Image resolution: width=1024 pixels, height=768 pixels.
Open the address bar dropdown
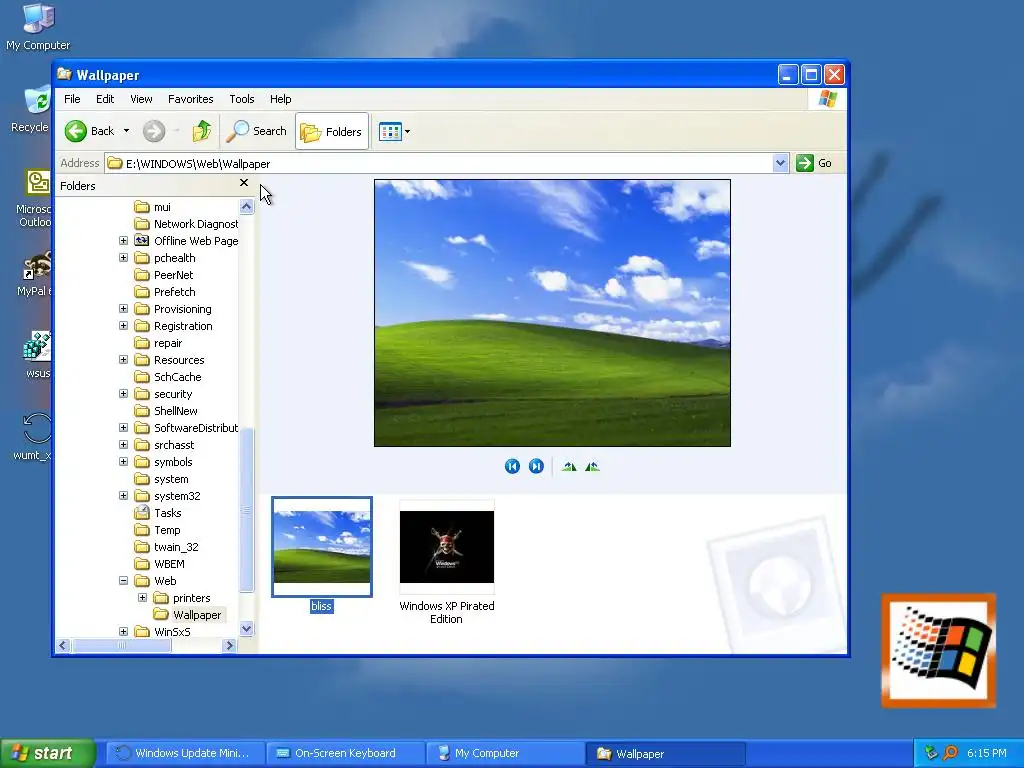coord(780,163)
